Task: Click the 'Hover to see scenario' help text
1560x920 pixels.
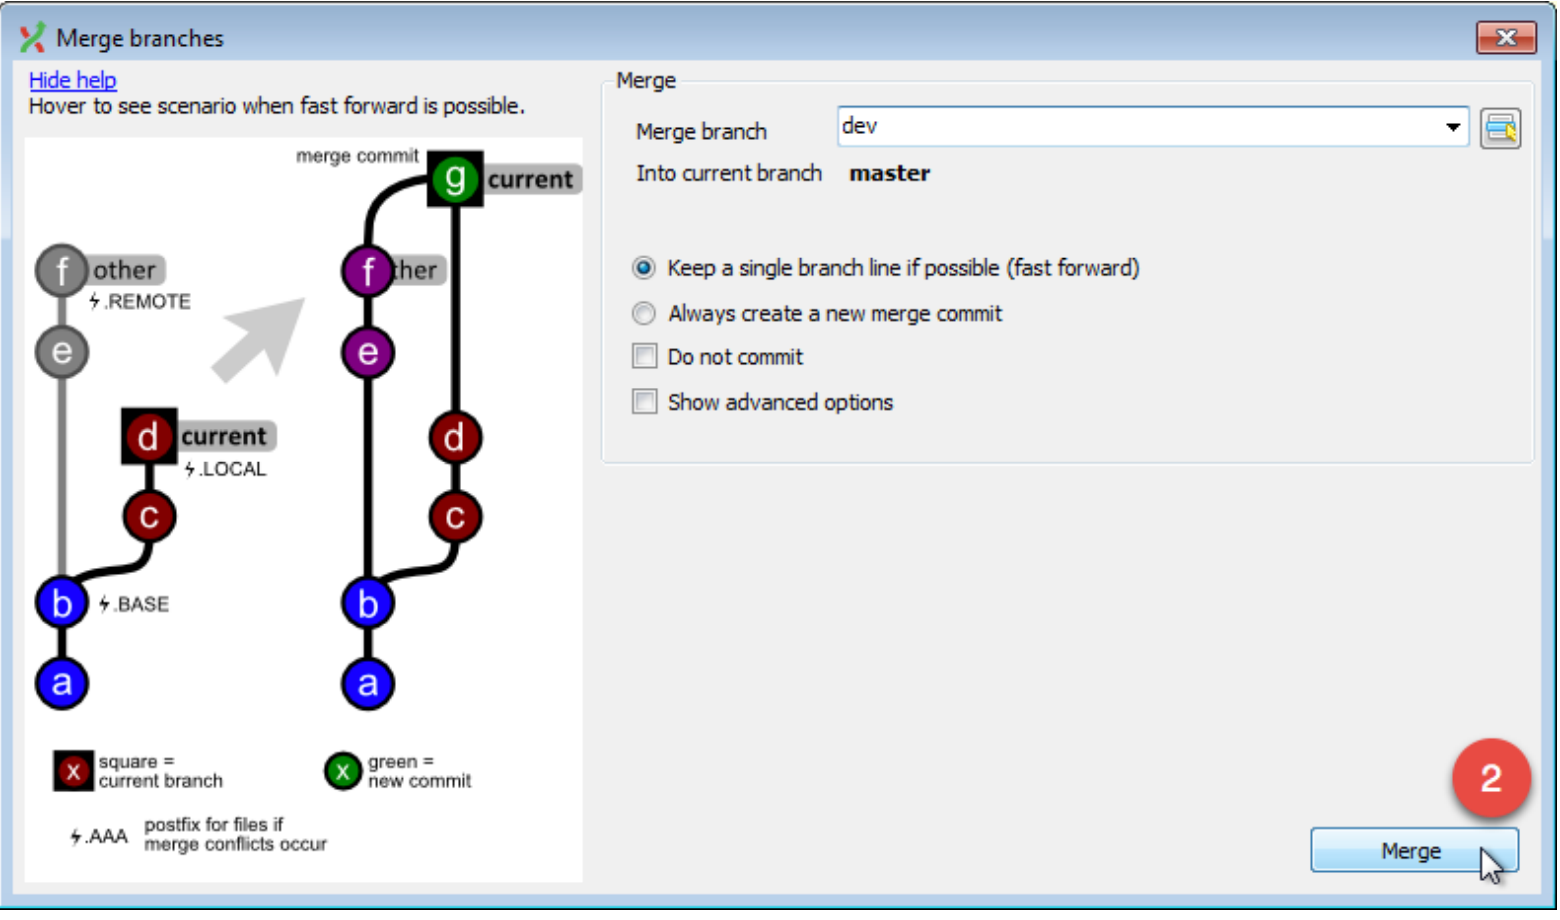Action: pos(277,106)
